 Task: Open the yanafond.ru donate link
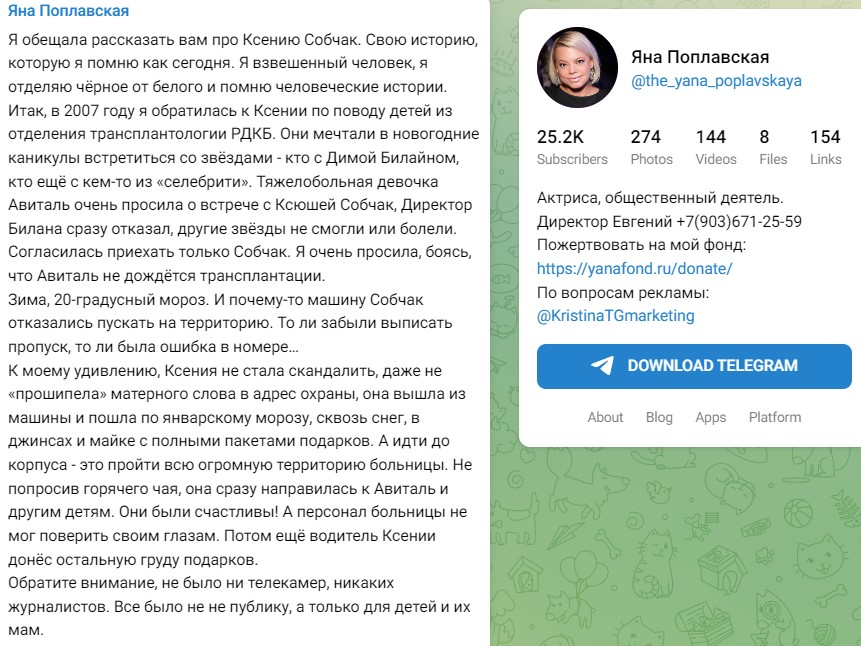(634, 269)
